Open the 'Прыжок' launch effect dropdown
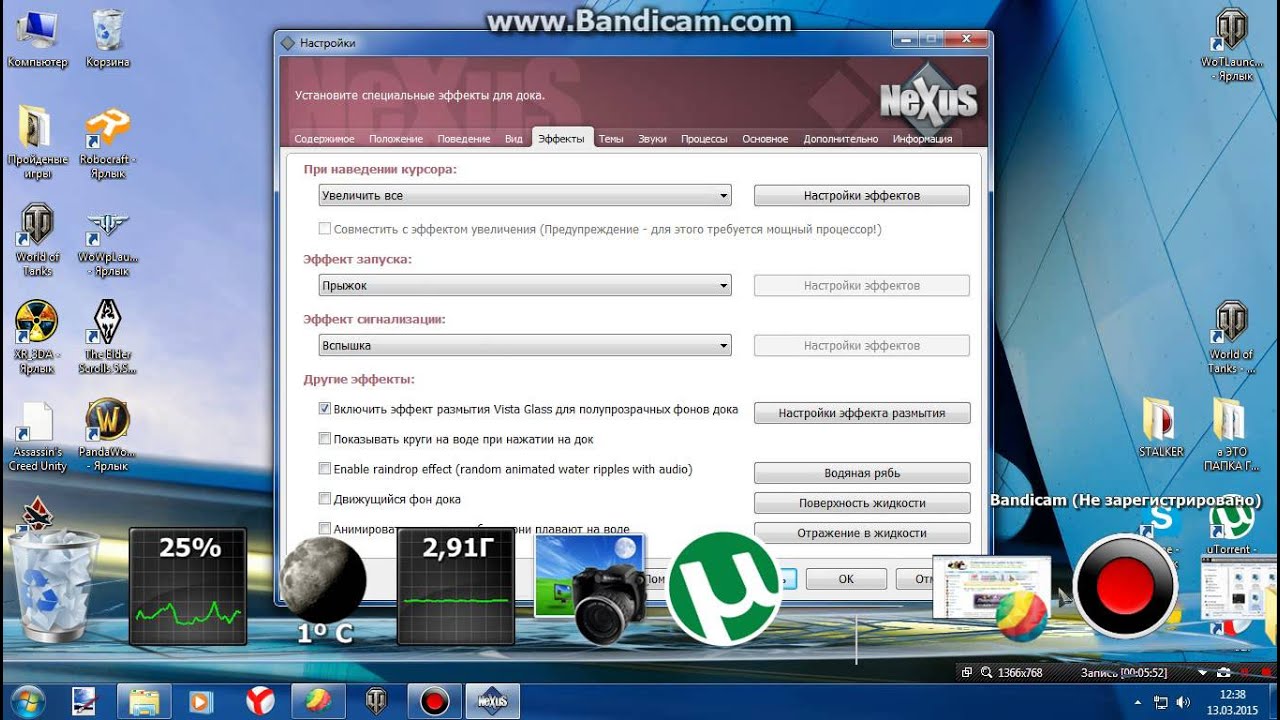1280x720 pixels. point(525,286)
